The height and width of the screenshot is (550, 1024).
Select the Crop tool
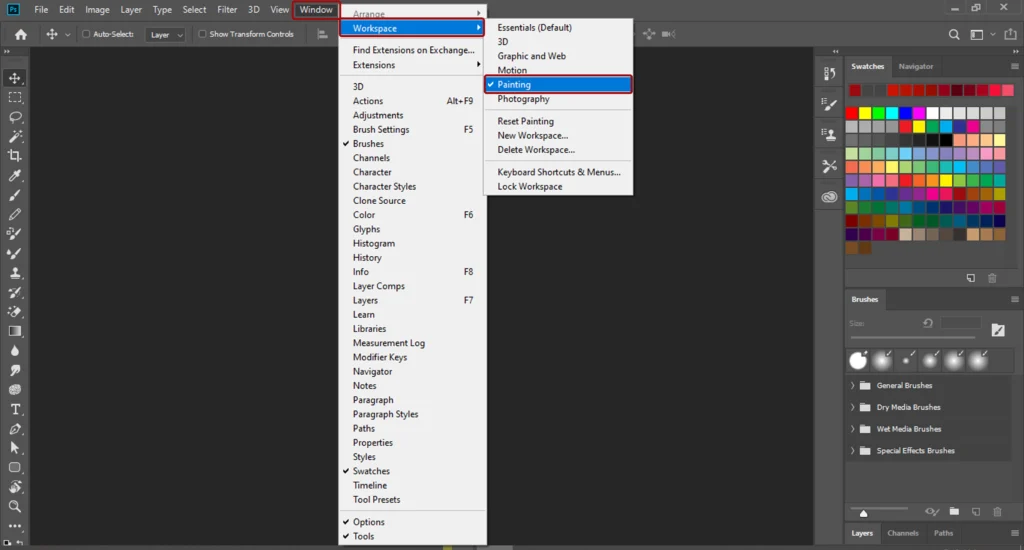click(x=14, y=156)
